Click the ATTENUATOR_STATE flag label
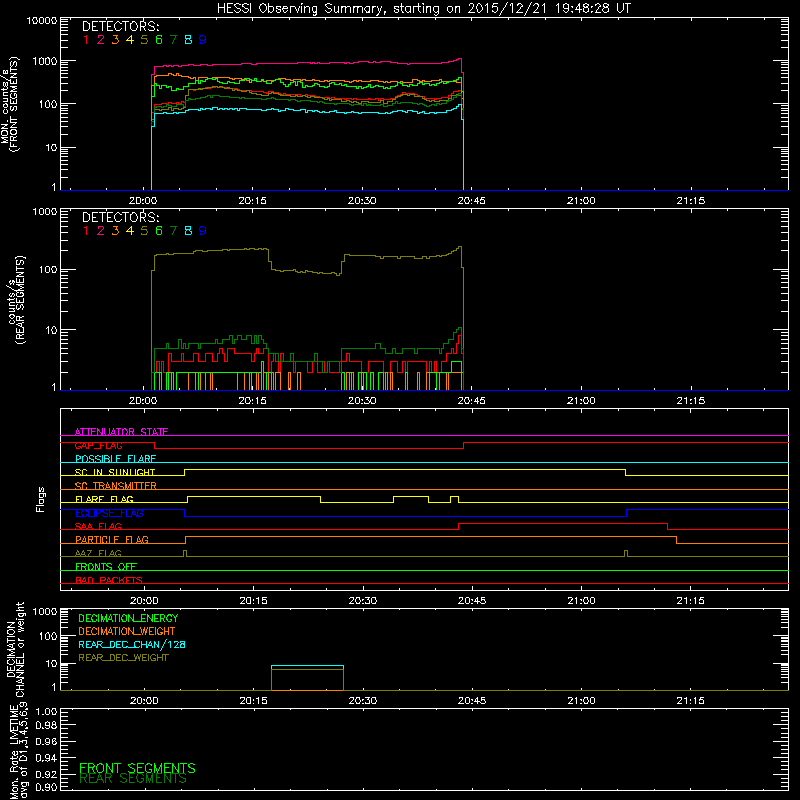 (121, 432)
